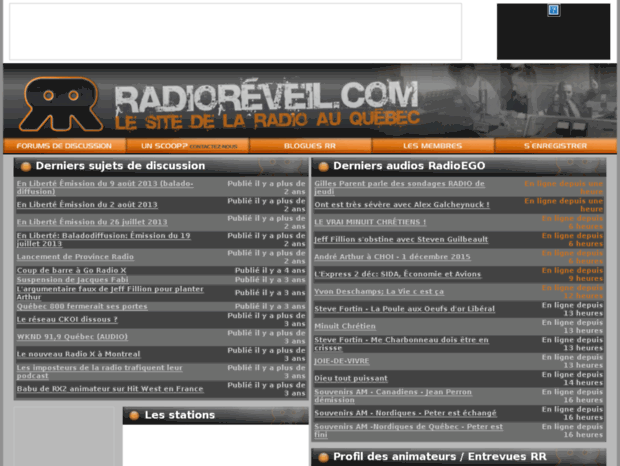Image resolution: width=620 pixels, height=466 pixels.
Task: Open Ont est très sévère avec Alex Galcheynuck
Action: coord(402,205)
